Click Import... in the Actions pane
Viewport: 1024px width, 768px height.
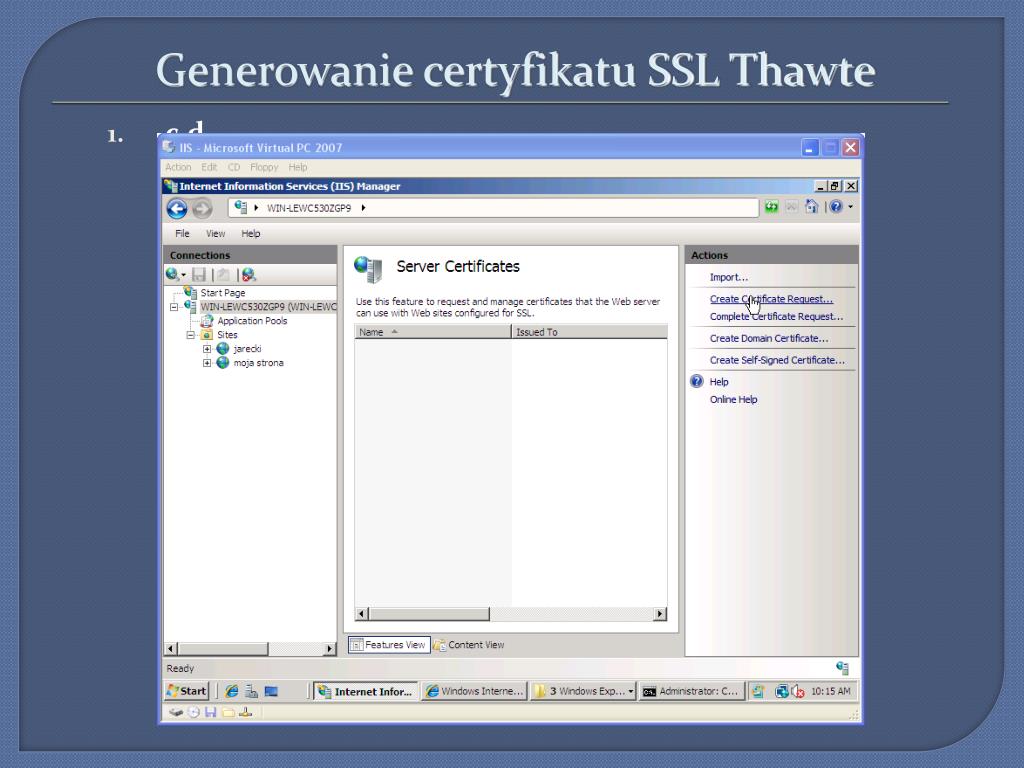pyautogui.click(x=729, y=277)
